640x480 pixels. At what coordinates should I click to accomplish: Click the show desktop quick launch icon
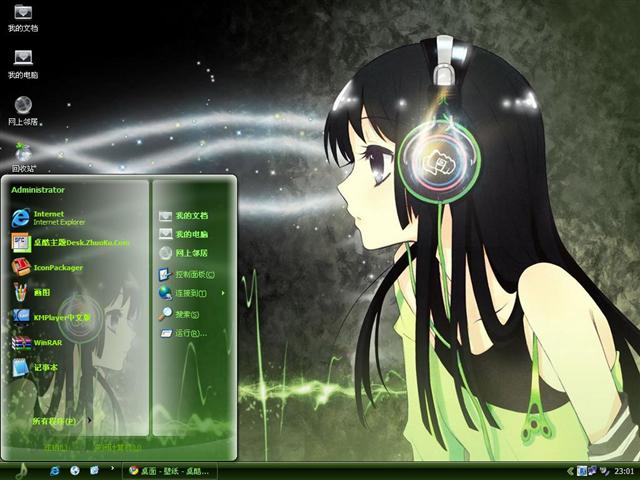[x=94, y=471]
